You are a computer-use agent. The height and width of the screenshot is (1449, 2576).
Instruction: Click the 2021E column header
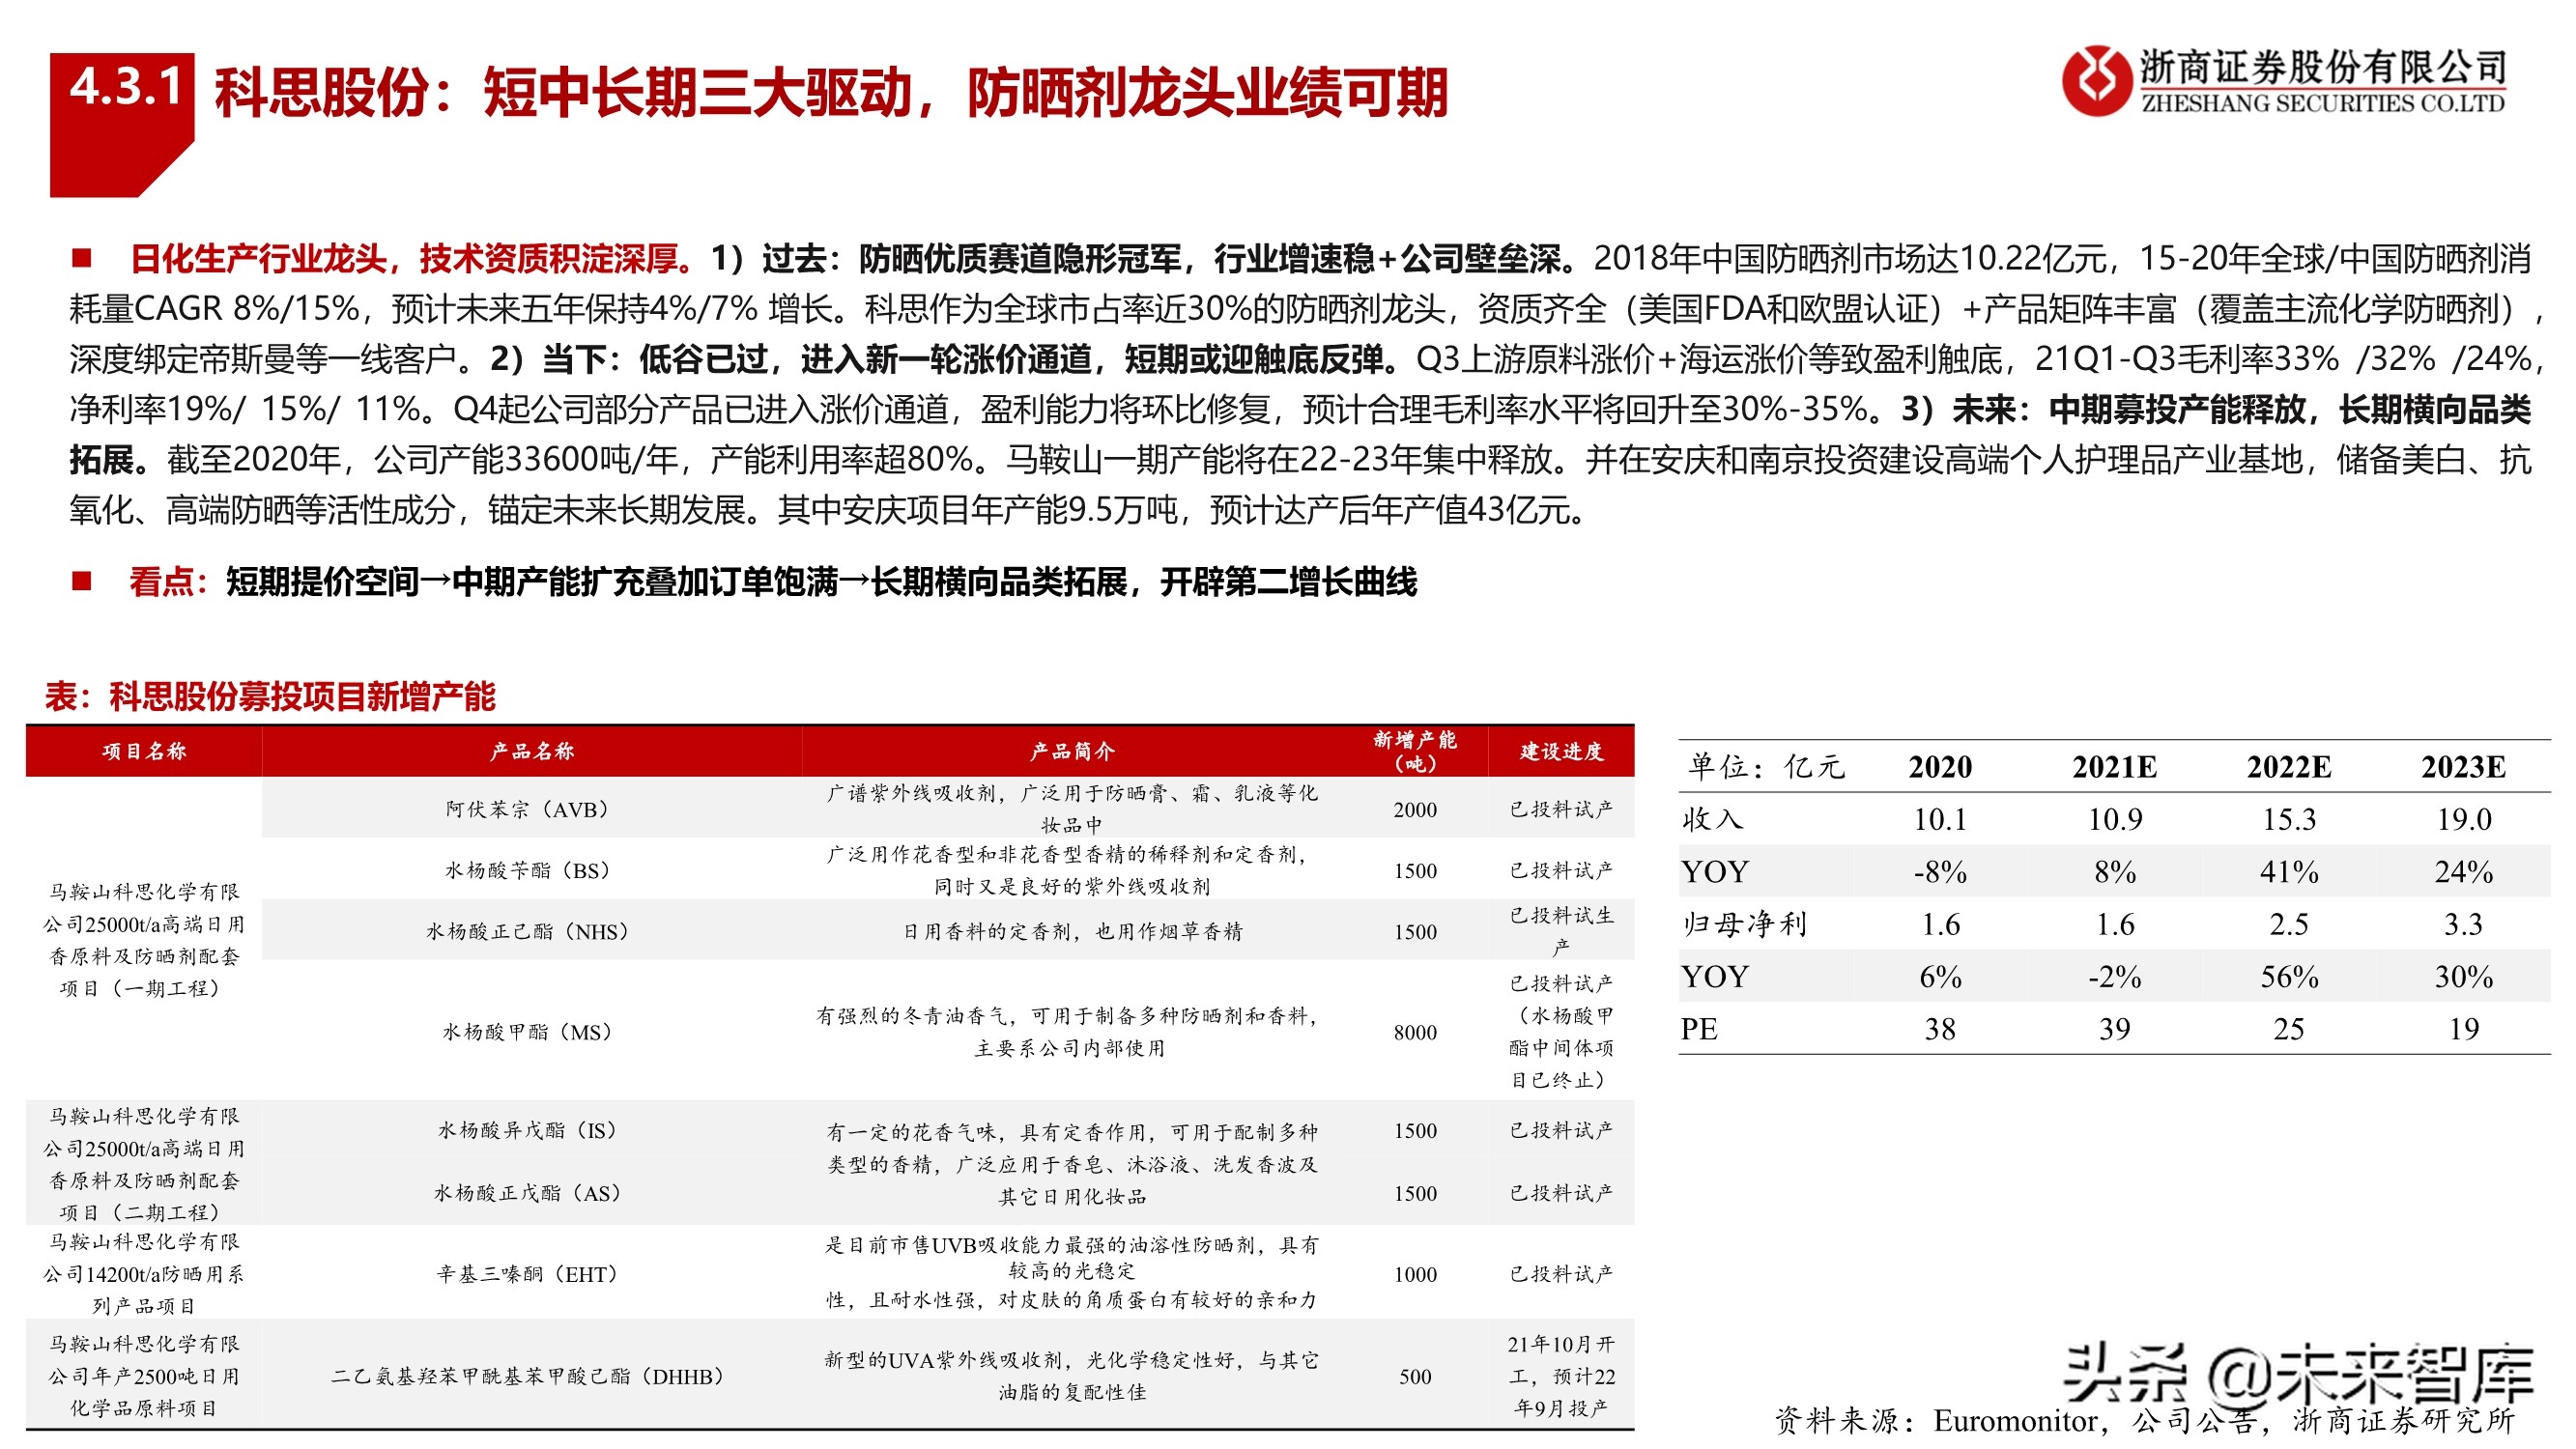2114,767
